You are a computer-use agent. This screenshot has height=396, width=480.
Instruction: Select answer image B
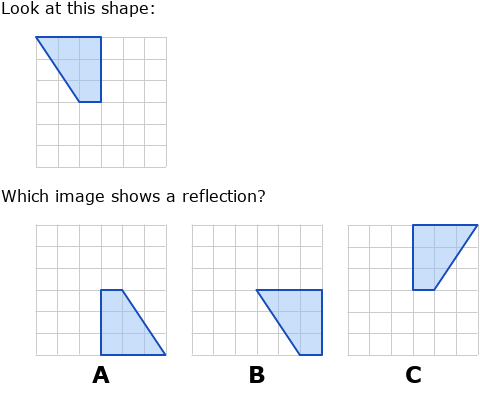pos(257,290)
